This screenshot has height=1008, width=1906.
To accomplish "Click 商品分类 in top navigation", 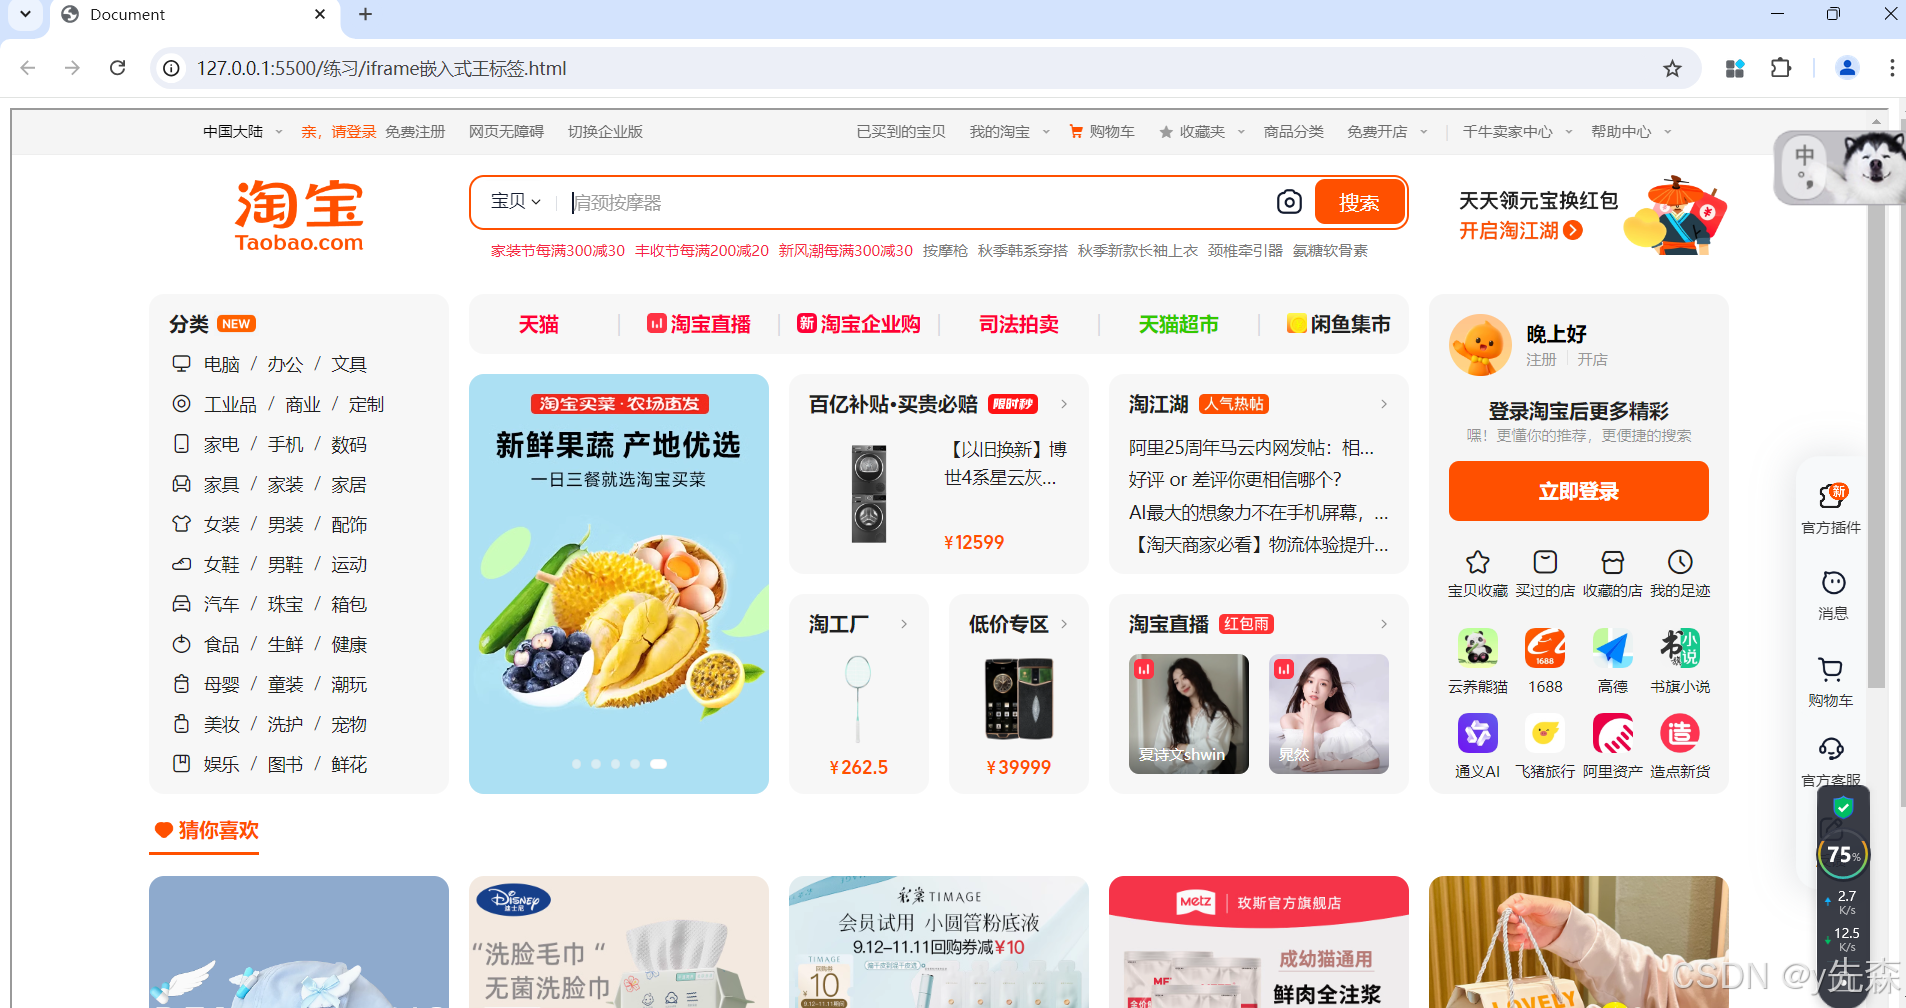I will [x=1293, y=132].
